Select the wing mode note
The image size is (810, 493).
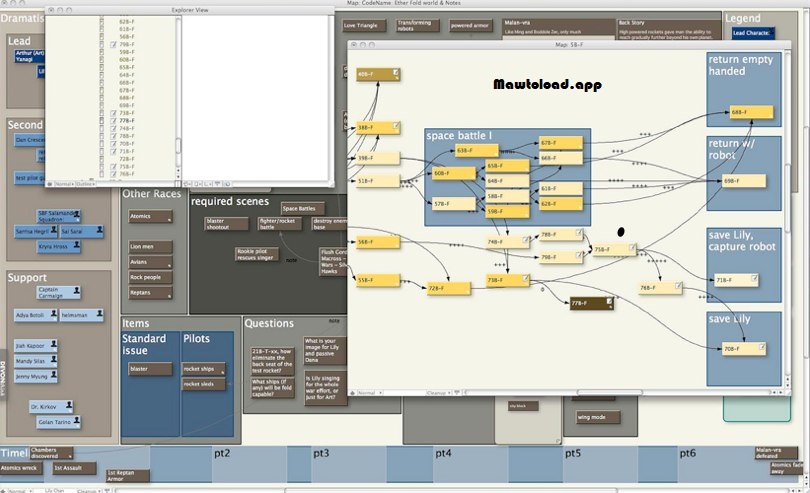(598, 417)
